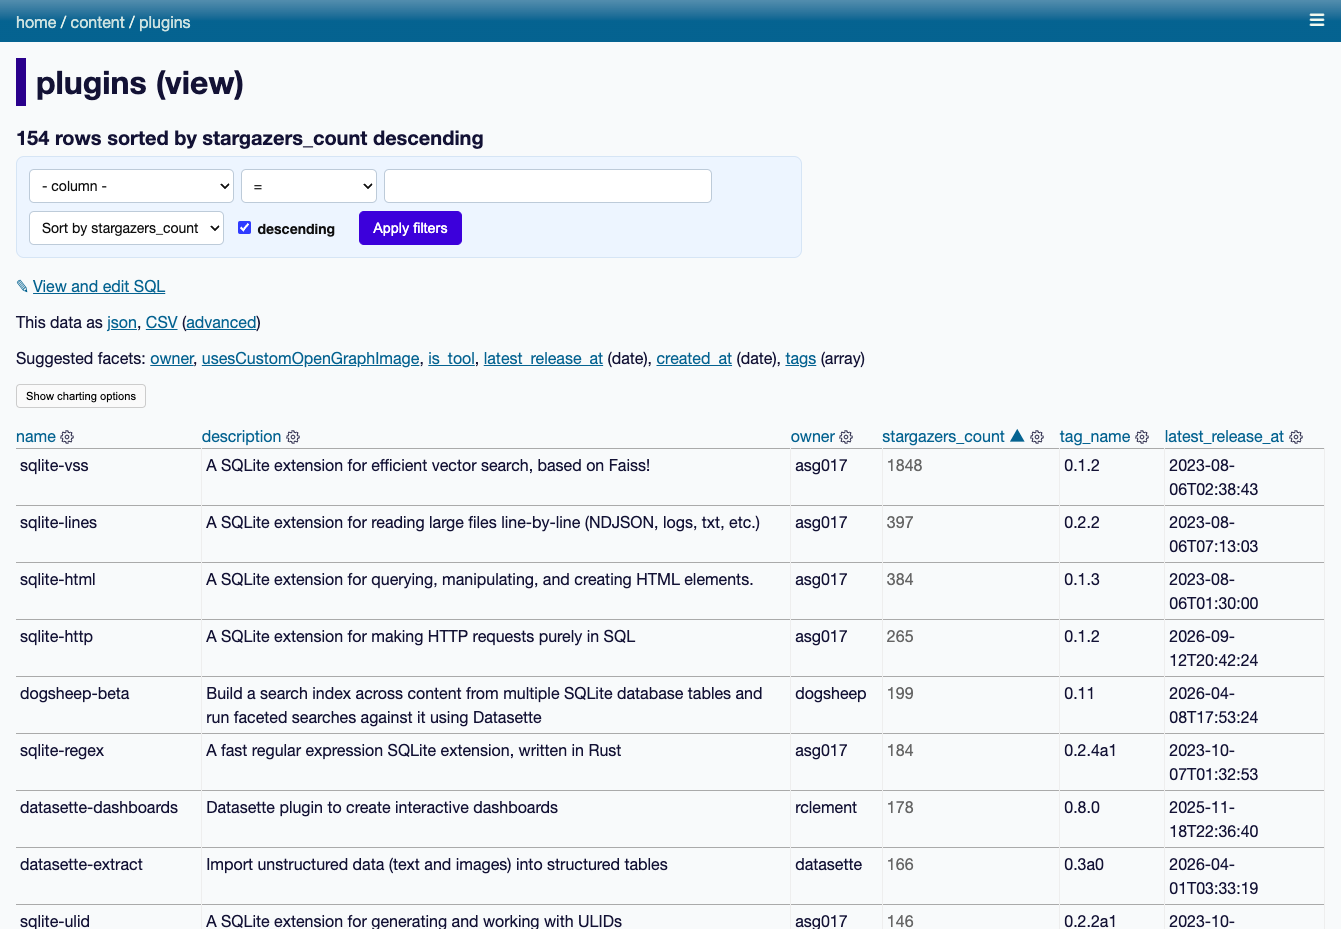Open the View and edit SQL link
Image resolution: width=1341 pixels, height=929 pixels.
click(x=99, y=286)
